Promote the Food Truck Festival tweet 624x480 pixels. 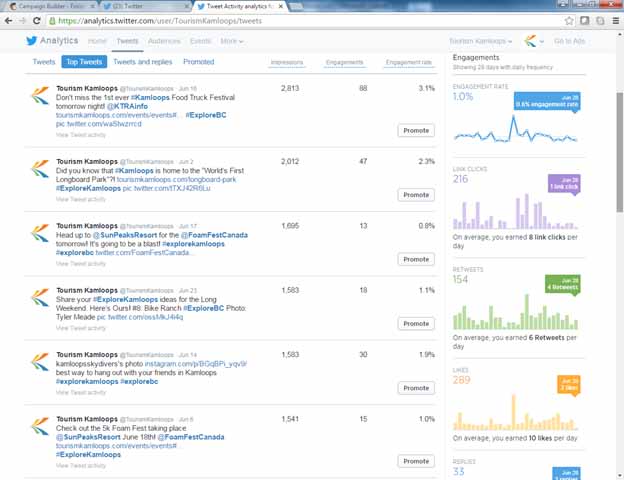pos(416,131)
